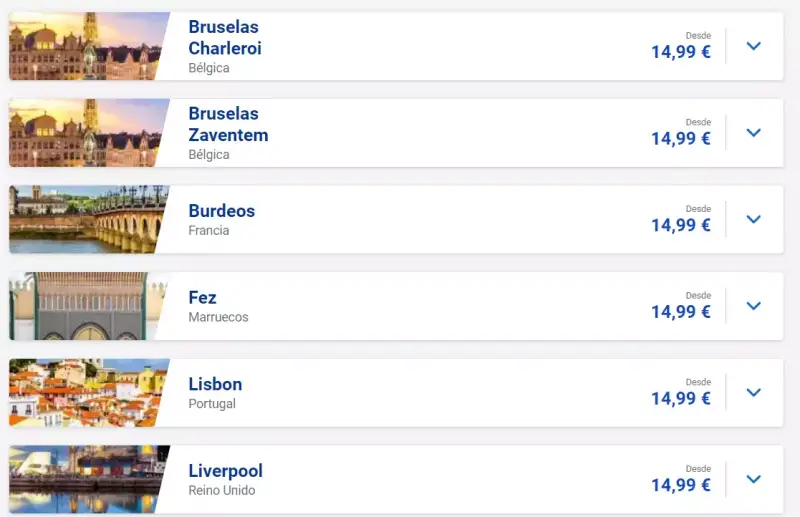Open the Burdeos bridge photo thumbnail
This screenshot has width=800, height=517.
click(86, 219)
